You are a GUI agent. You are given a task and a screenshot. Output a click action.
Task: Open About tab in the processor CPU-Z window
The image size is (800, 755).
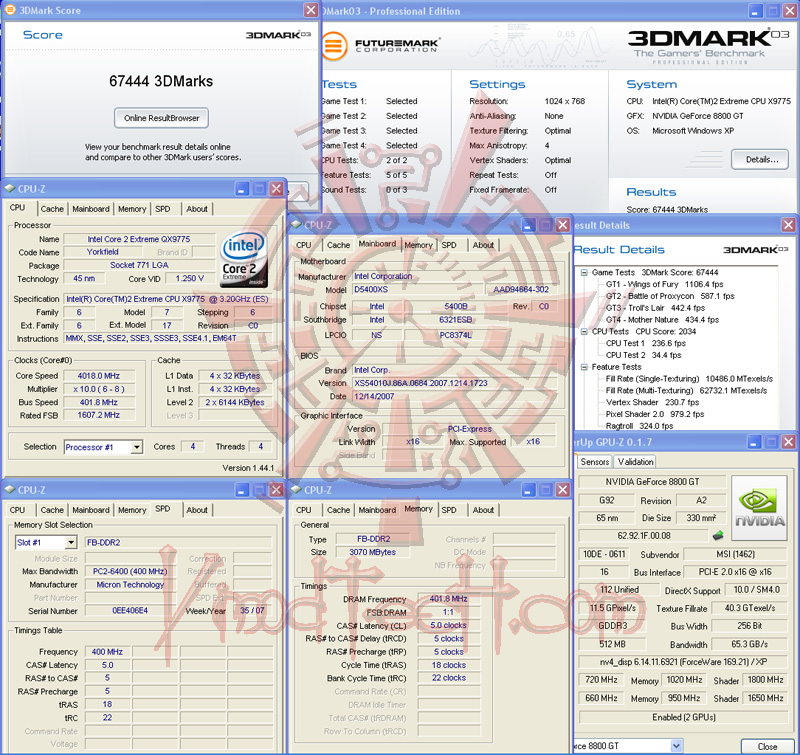click(197, 209)
